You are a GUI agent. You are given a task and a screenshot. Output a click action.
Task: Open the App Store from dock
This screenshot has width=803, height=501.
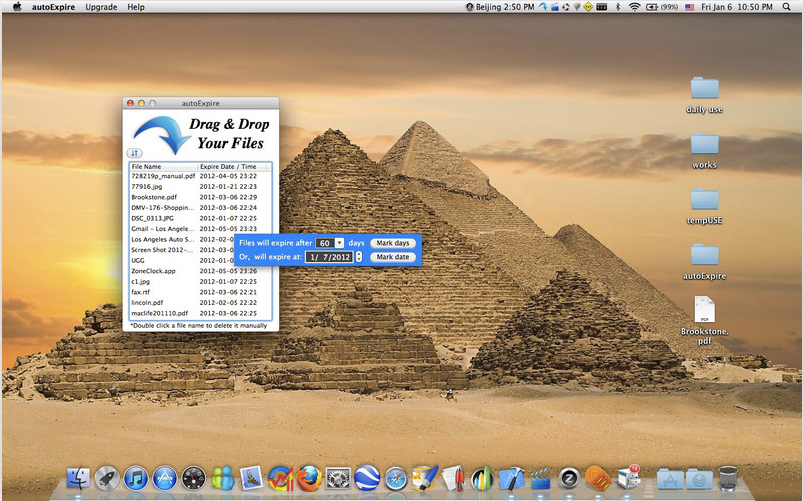point(165,479)
